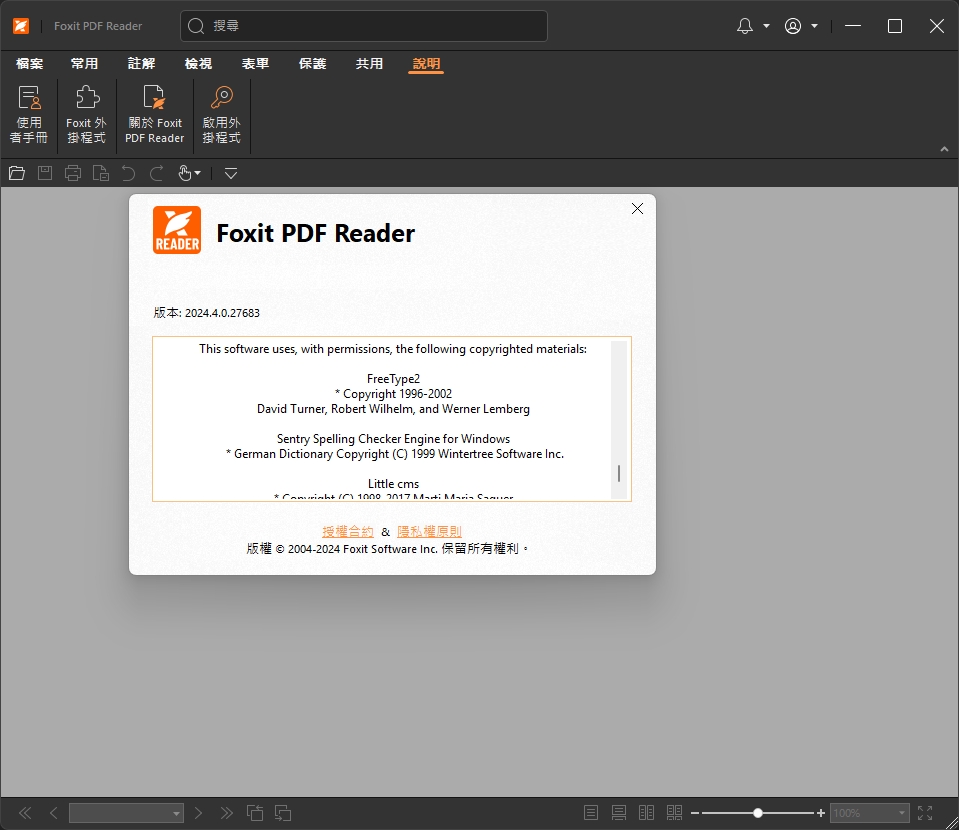Viewport: 959px width, 830px height.
Task: Close the About Foxit PDF Reader dialog
Action: tap(637, 209)
